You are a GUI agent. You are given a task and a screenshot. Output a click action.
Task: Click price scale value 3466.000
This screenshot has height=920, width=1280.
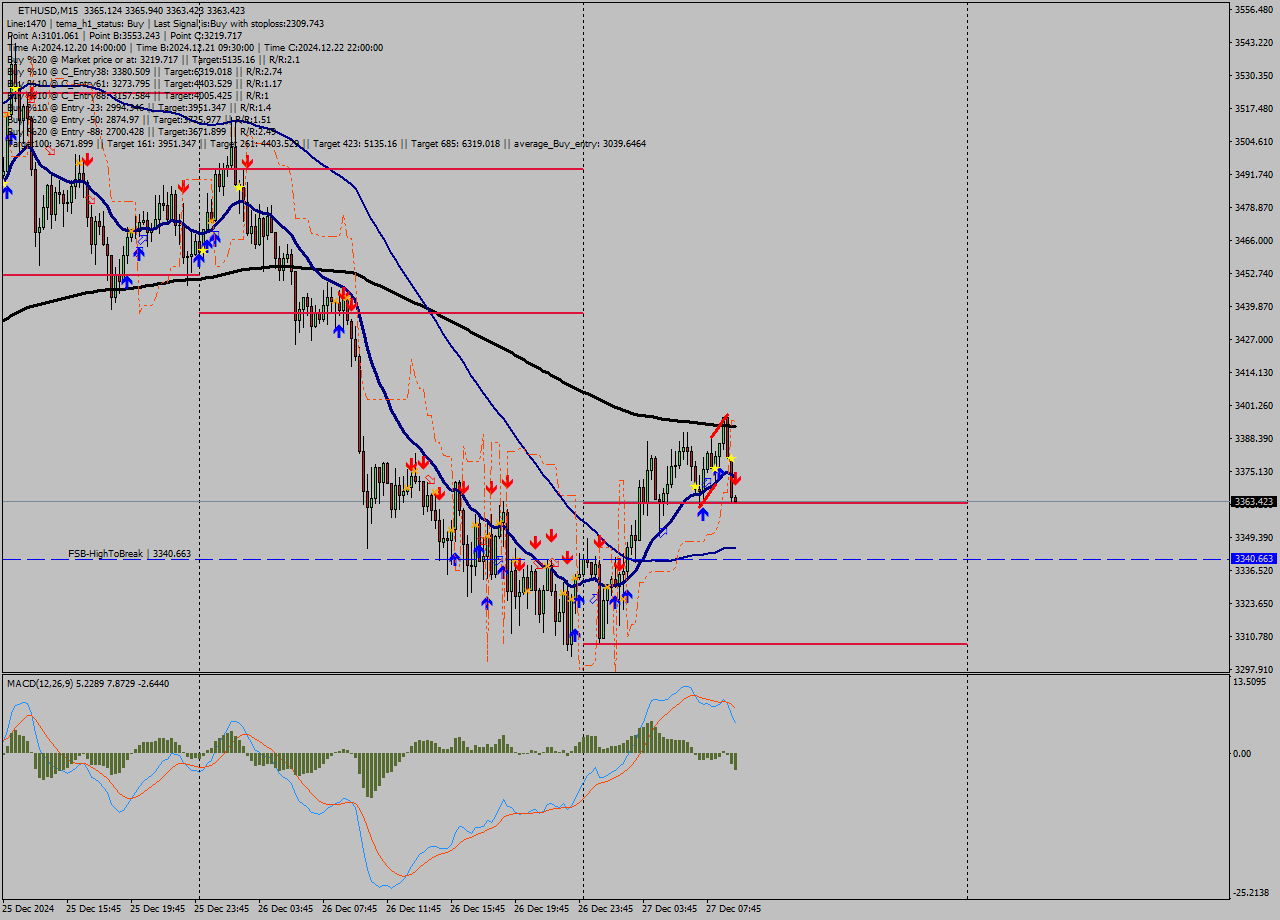[x=1253, y=241]
